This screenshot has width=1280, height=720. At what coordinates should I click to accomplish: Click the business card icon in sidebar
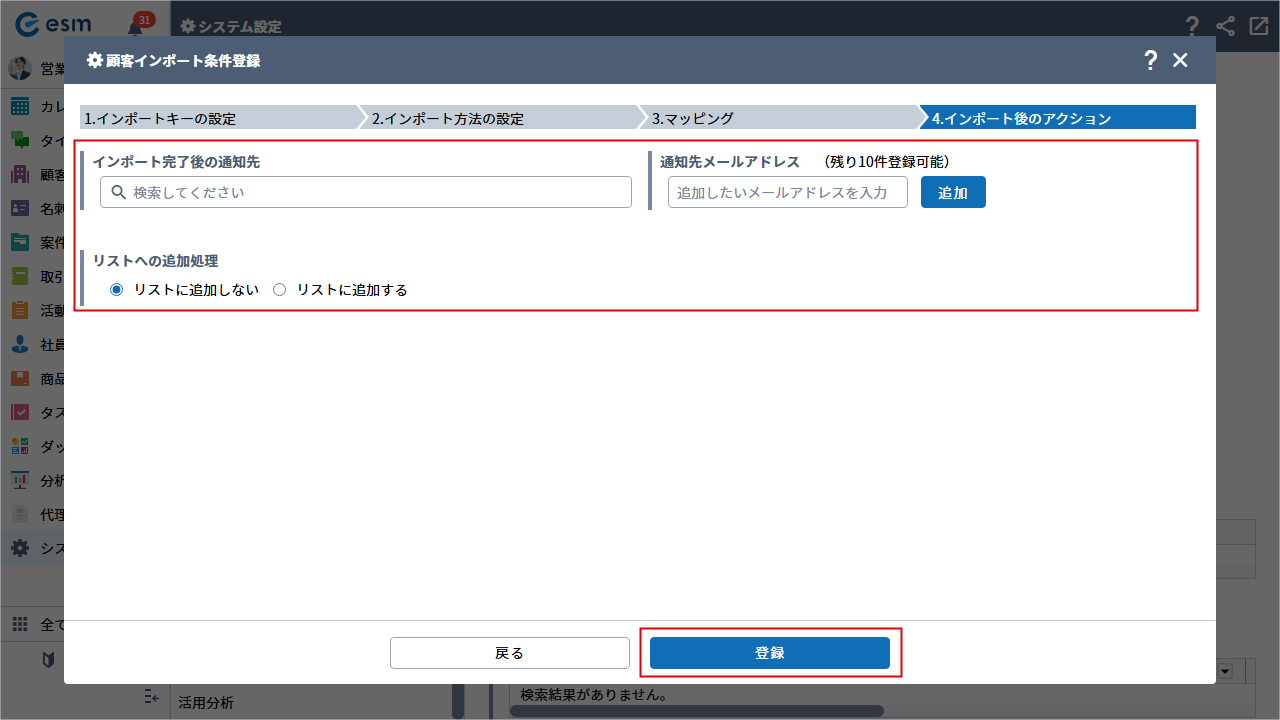coord(20,209)
